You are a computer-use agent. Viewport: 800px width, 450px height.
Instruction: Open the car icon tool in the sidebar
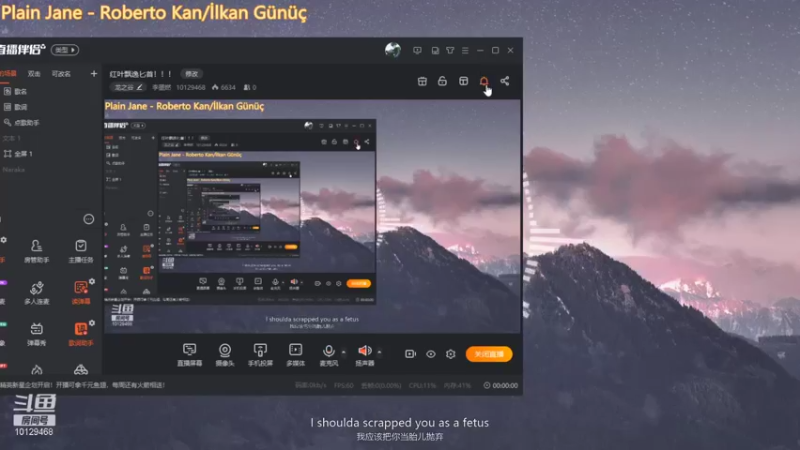click(81, 369)
